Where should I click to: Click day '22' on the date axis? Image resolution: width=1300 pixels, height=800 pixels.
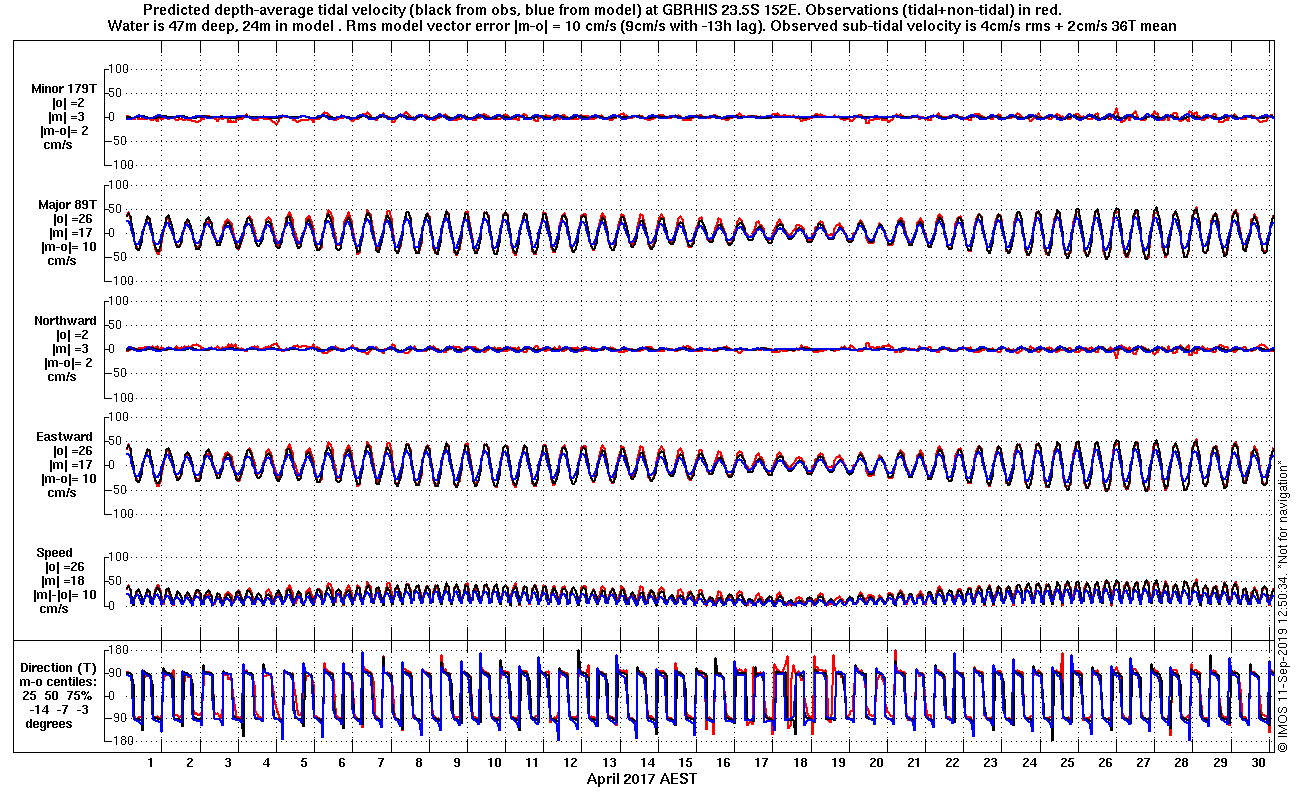click(x=952, y=762)
